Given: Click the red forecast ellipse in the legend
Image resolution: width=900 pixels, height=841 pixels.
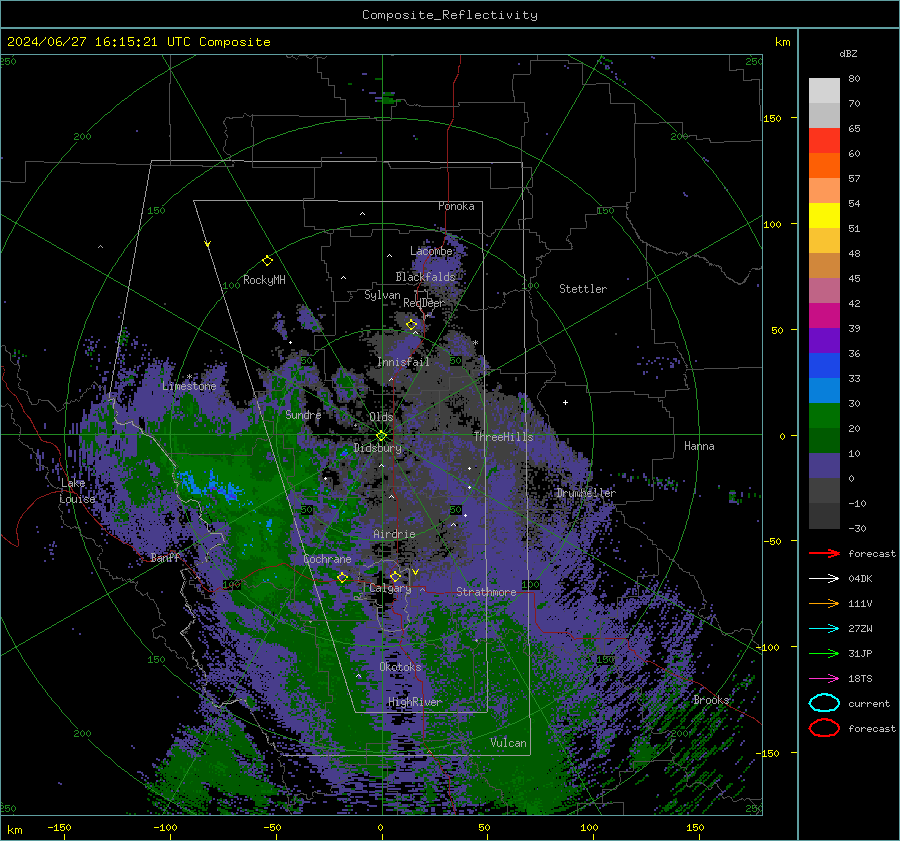Looking at the screenshot, I should click(824, 728).
